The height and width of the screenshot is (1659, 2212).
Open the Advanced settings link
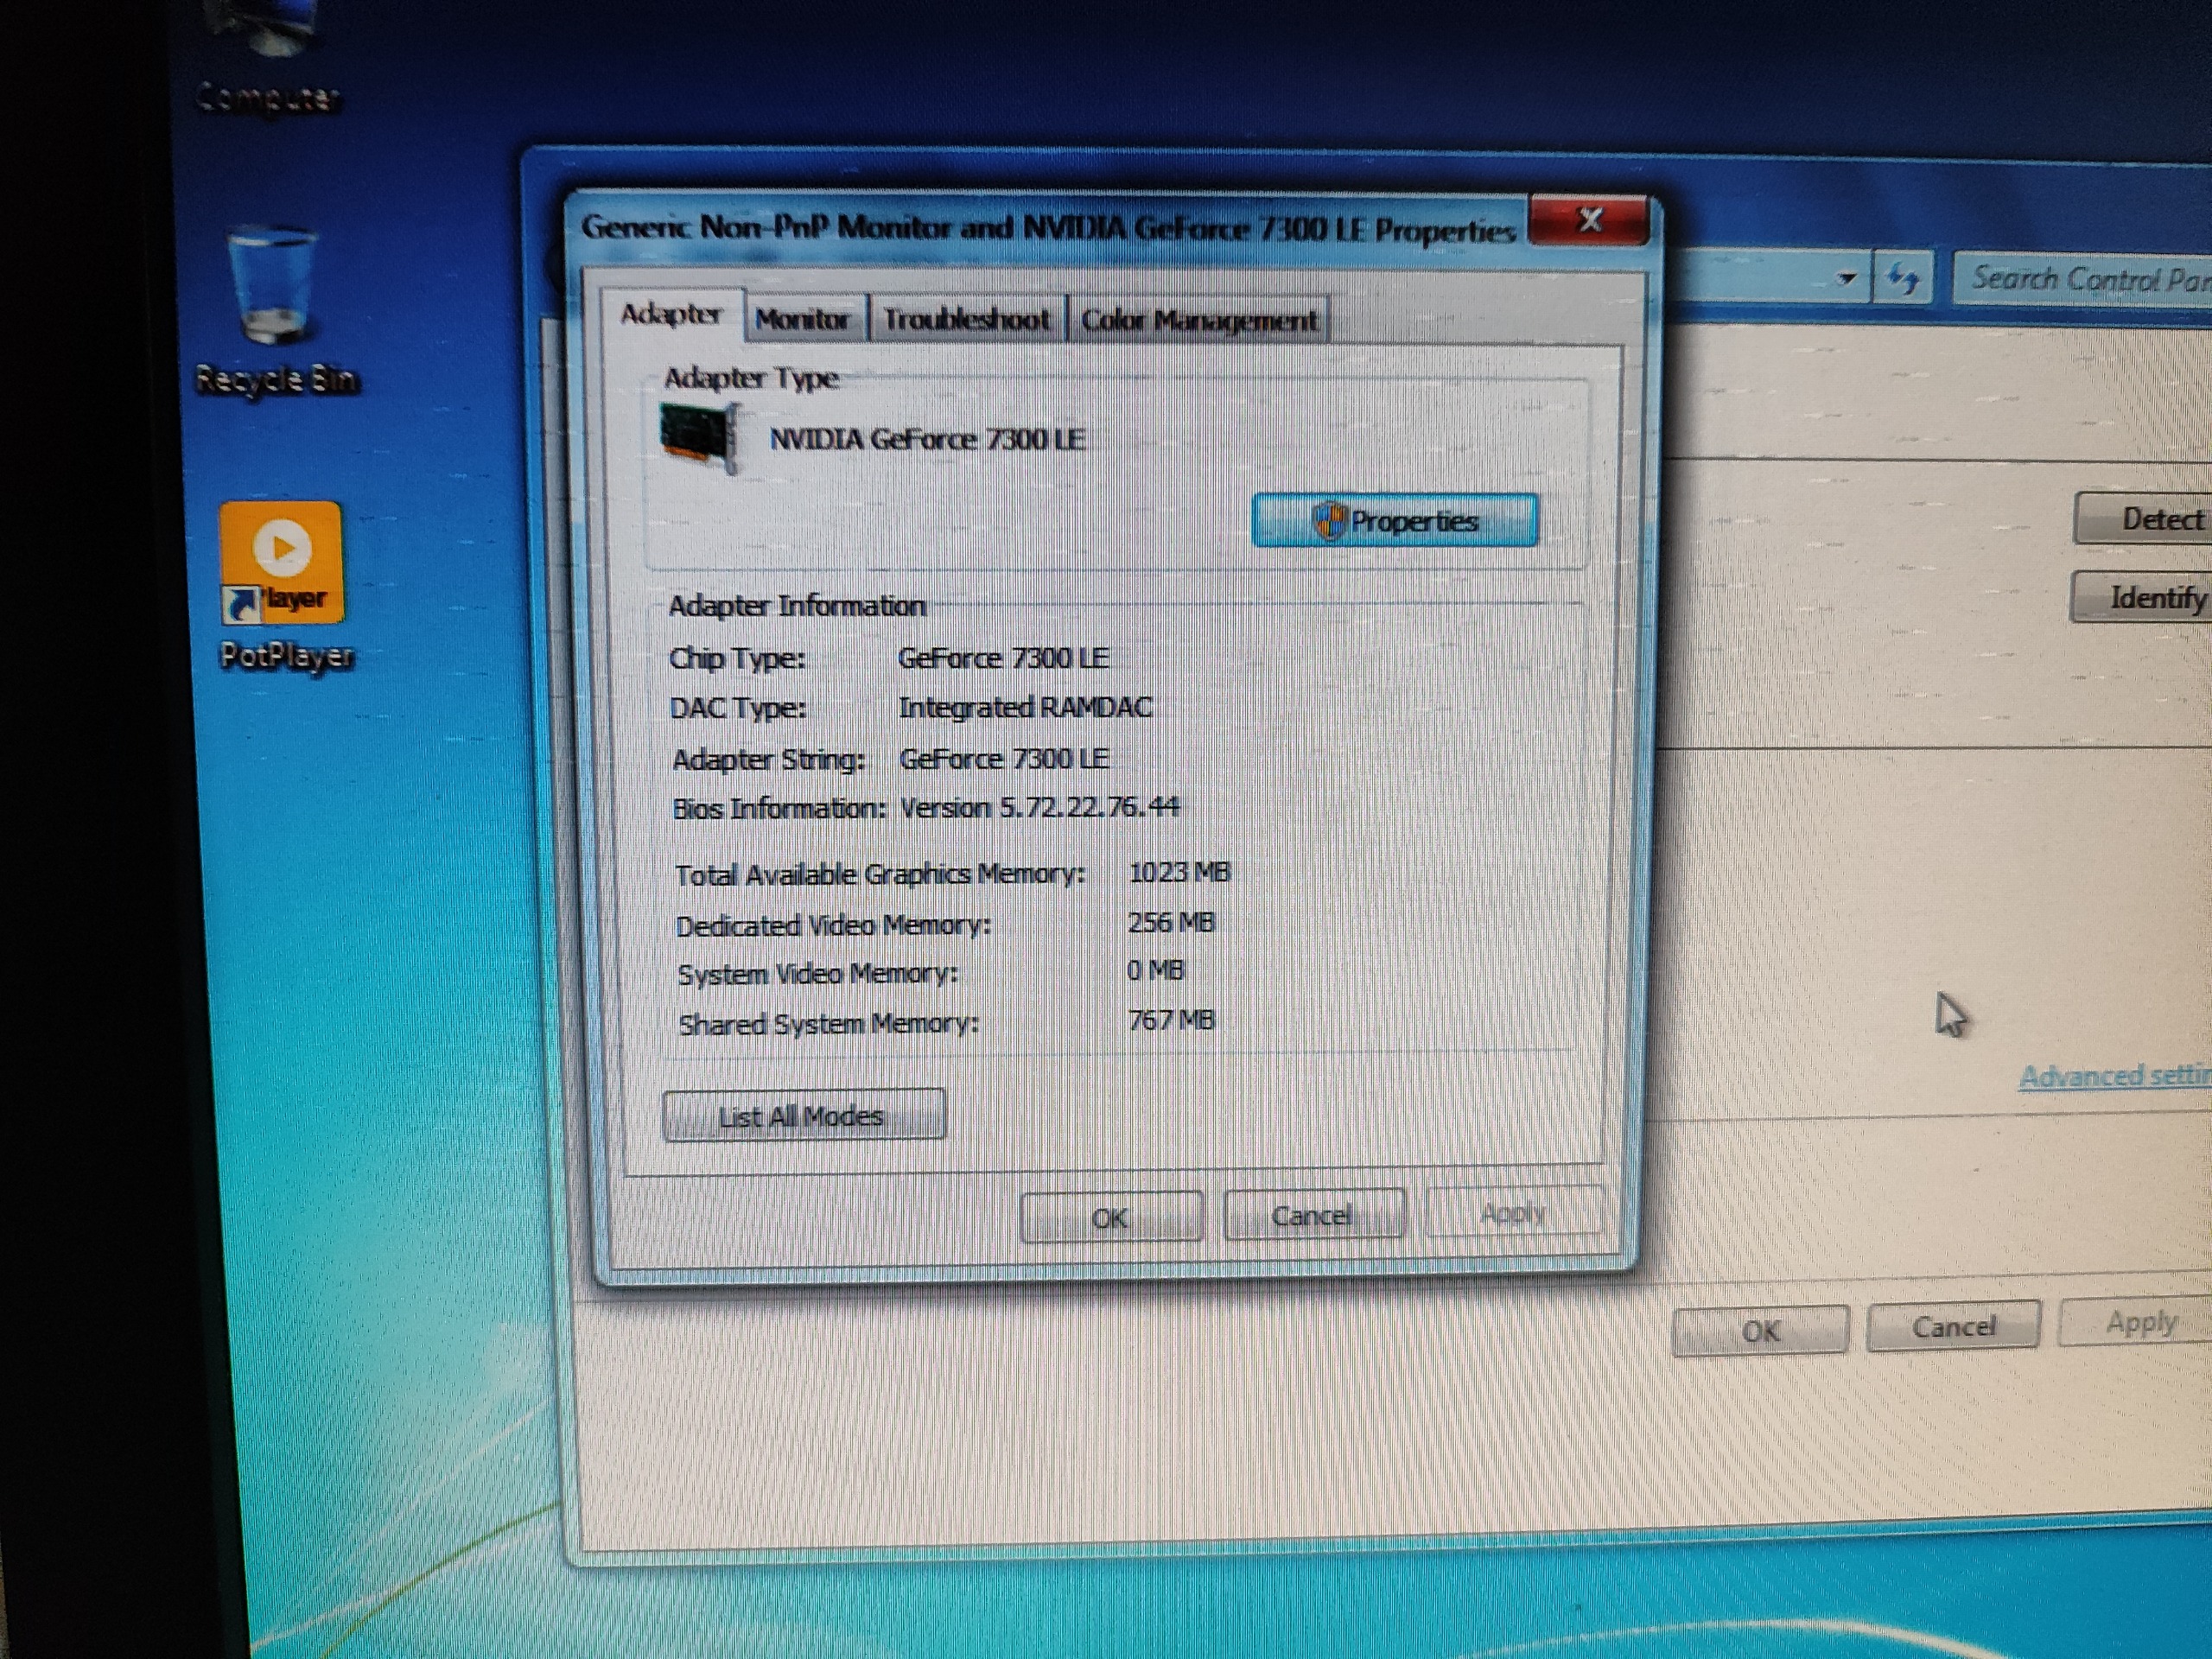click(x=2115, y=1075)
